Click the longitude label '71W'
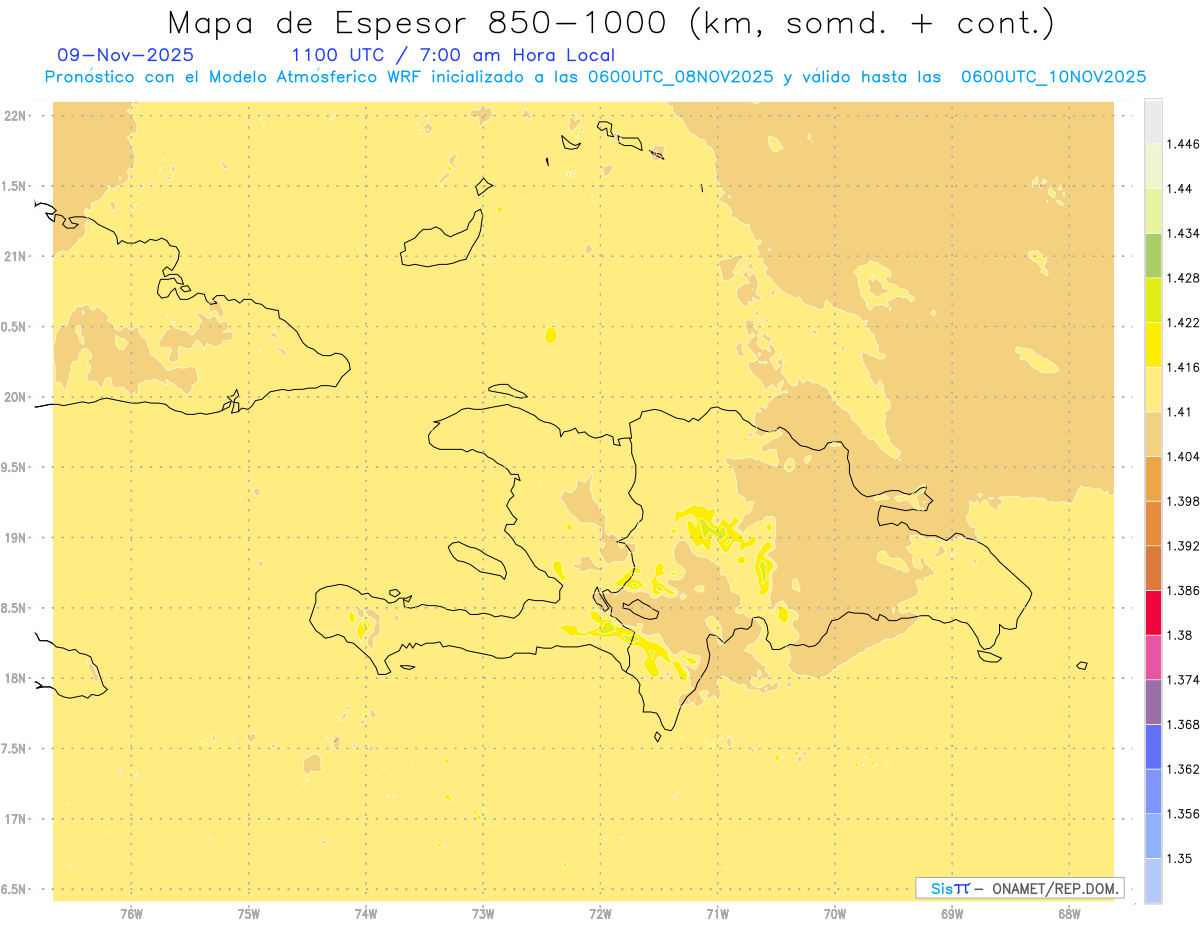The height and width of the screenshot is (927, 1200). click(718, 914)
